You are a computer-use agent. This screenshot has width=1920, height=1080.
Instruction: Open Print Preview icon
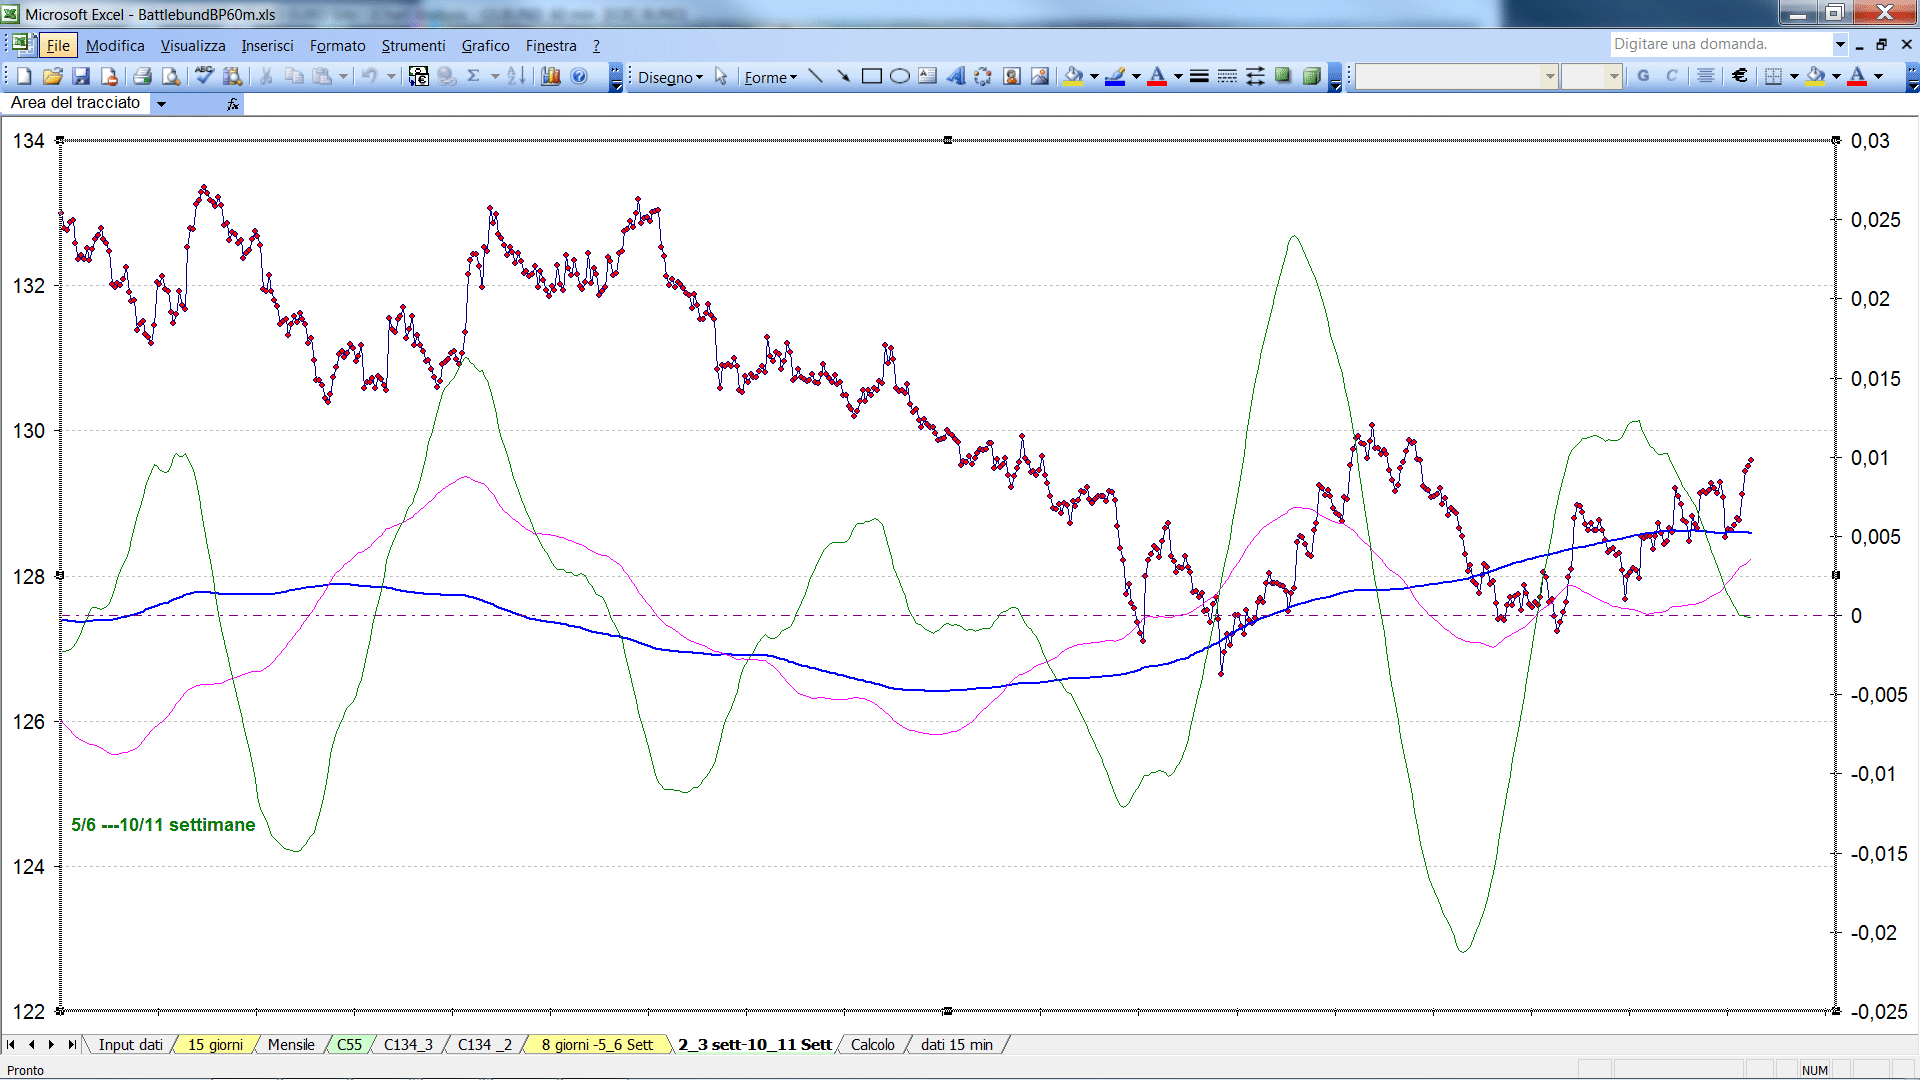coord(171,76)
